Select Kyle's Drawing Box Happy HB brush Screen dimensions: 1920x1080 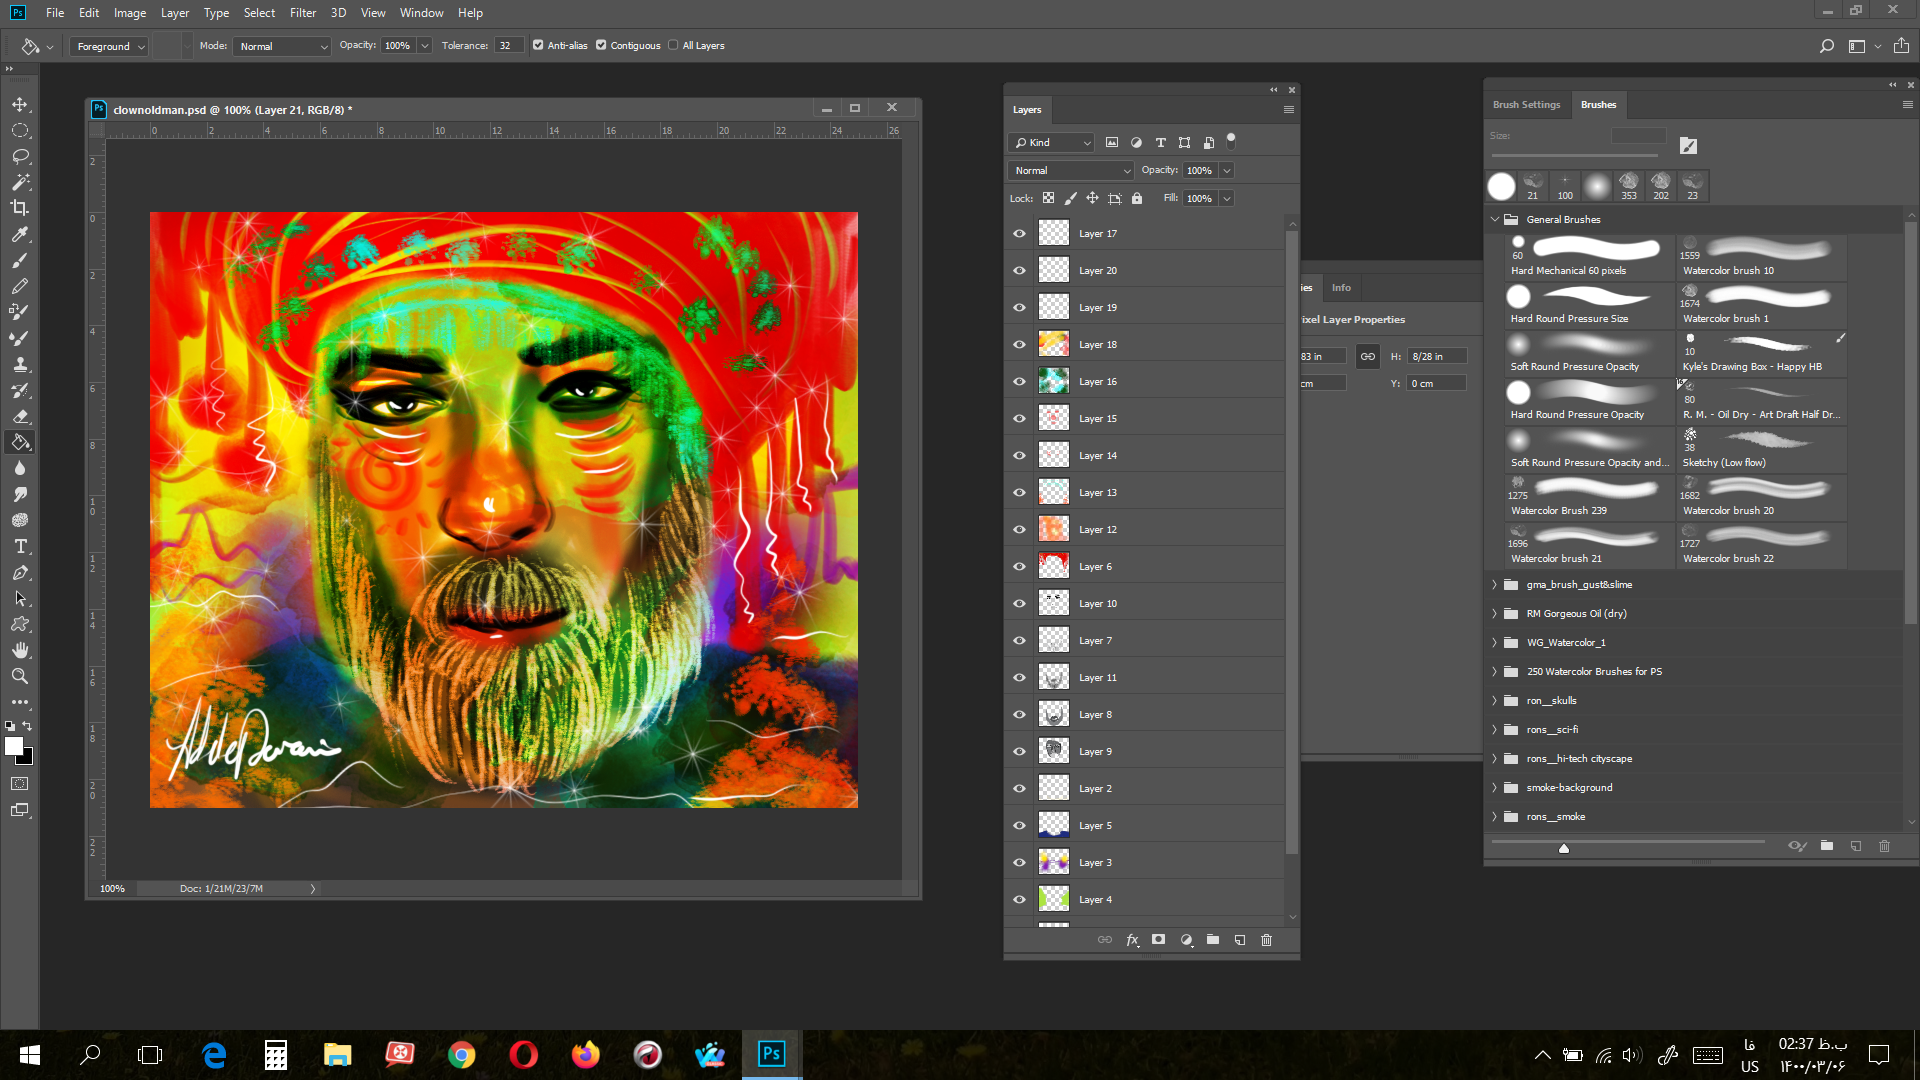coord(1761,353)
